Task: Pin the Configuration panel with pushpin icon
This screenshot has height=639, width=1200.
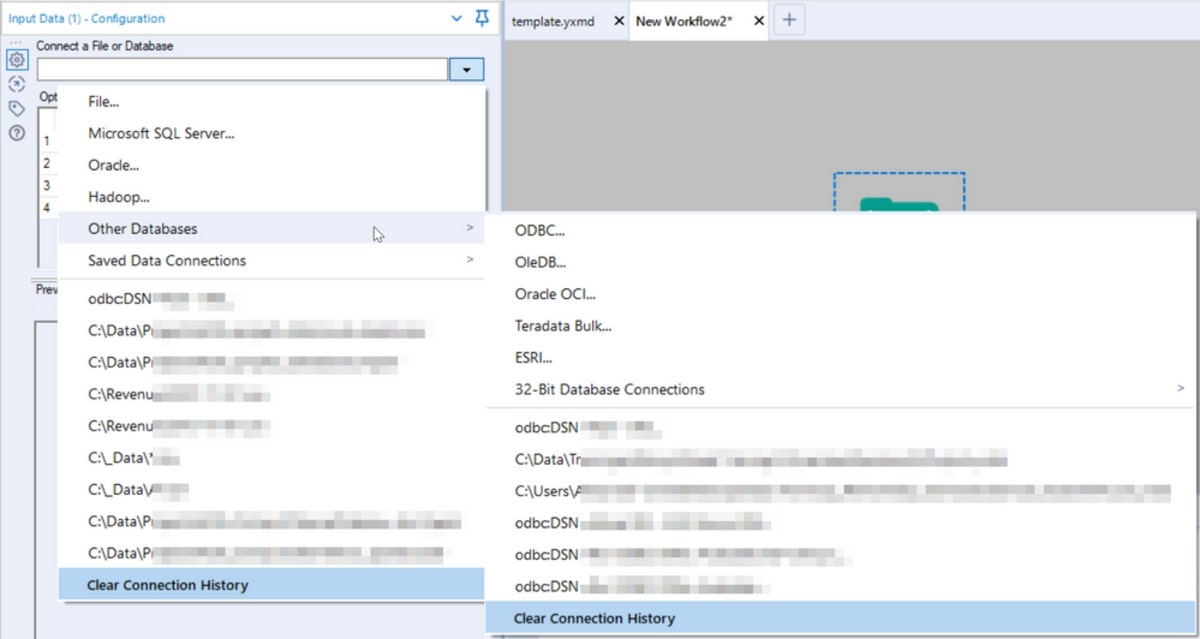Action: tap(482, 18)
